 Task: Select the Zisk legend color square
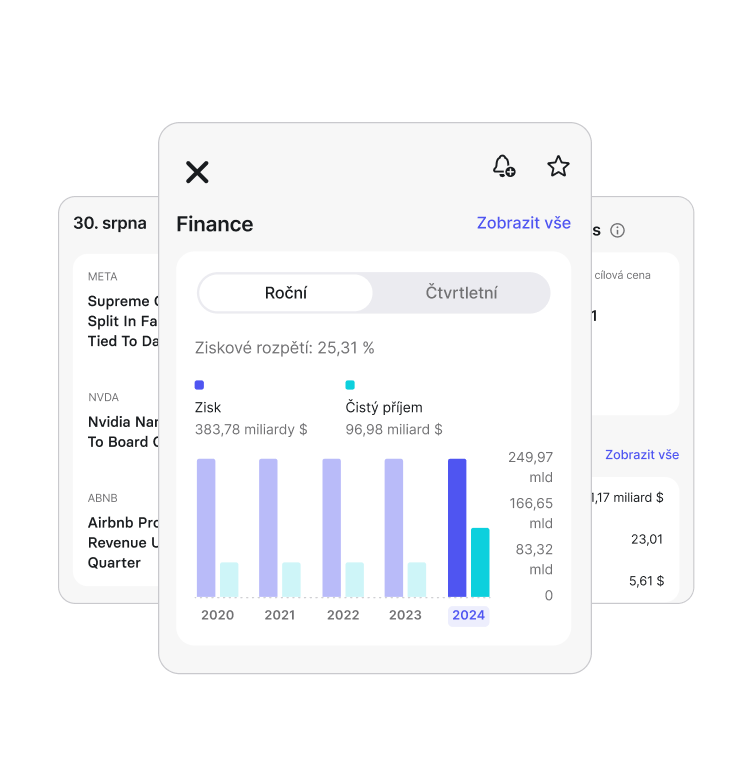(200, 385)
